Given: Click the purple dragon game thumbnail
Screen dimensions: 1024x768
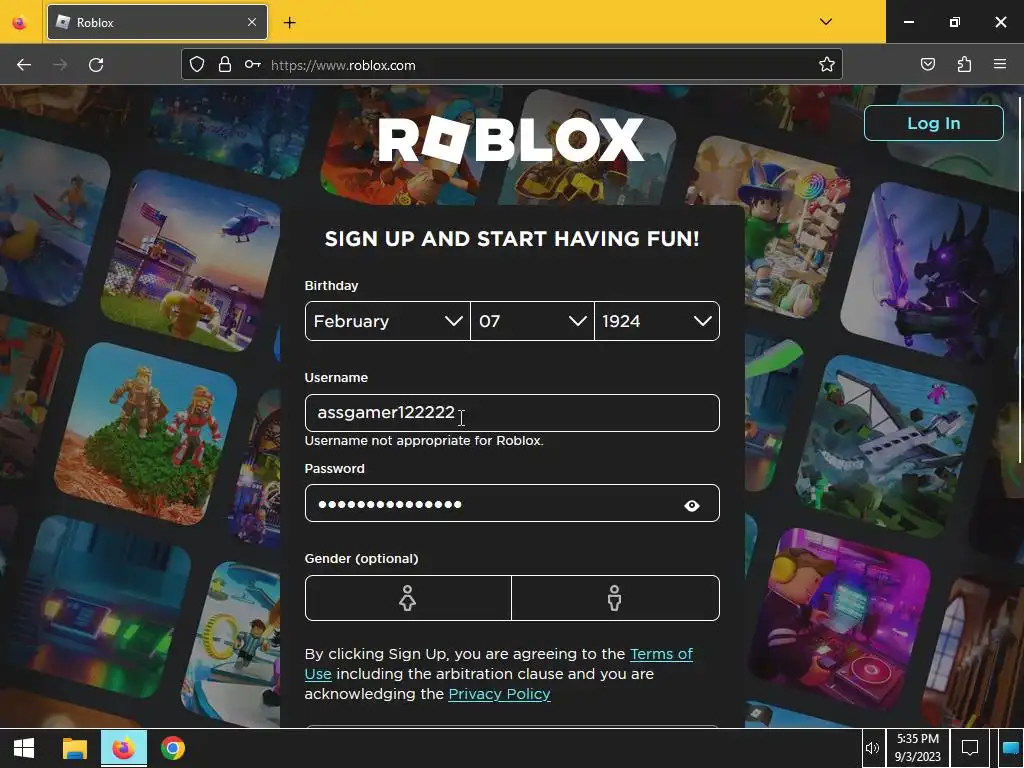Looking at the screenshot, I should click(931, 271).
